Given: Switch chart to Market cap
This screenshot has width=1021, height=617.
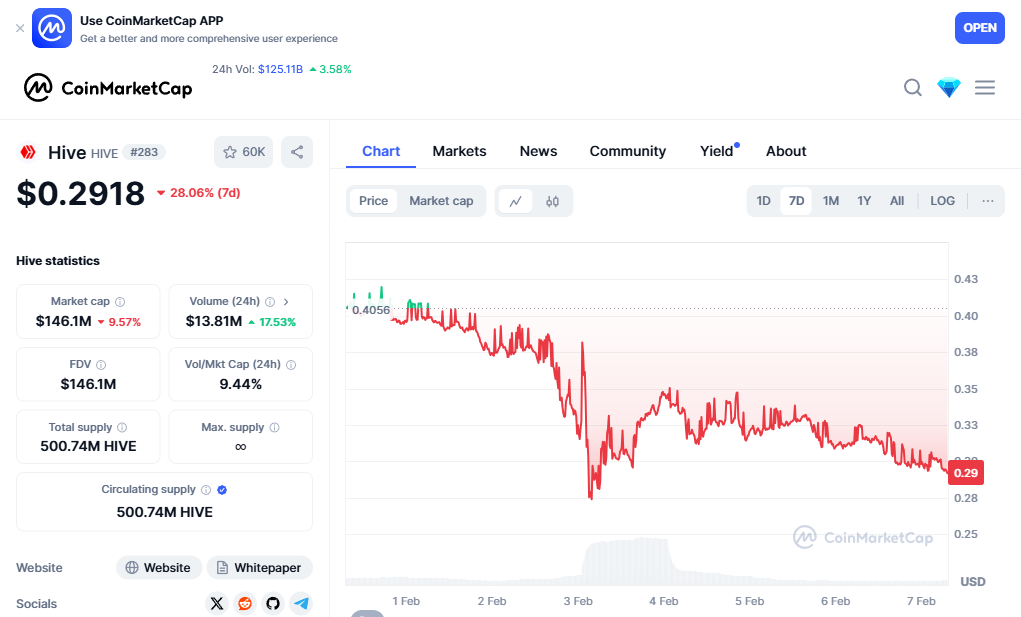Looking at the screenshot, I should [441, 201].
